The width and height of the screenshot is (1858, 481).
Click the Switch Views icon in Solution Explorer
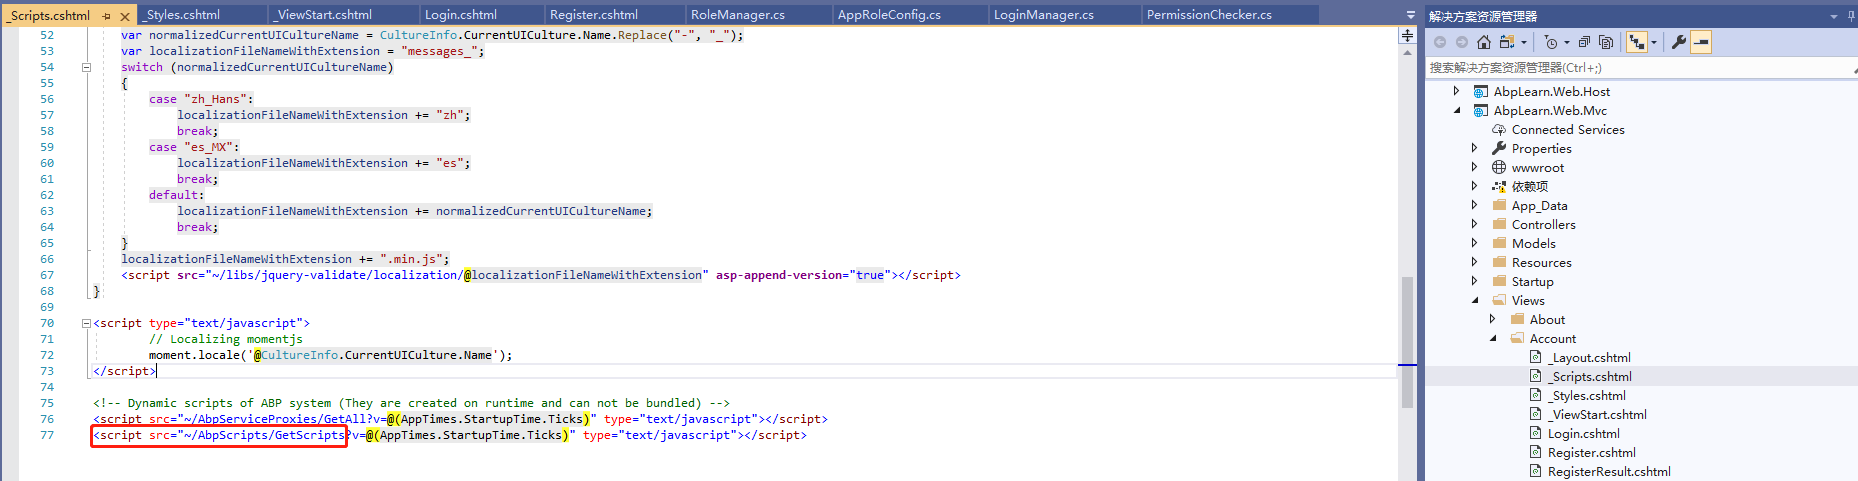click(1506, 42)
